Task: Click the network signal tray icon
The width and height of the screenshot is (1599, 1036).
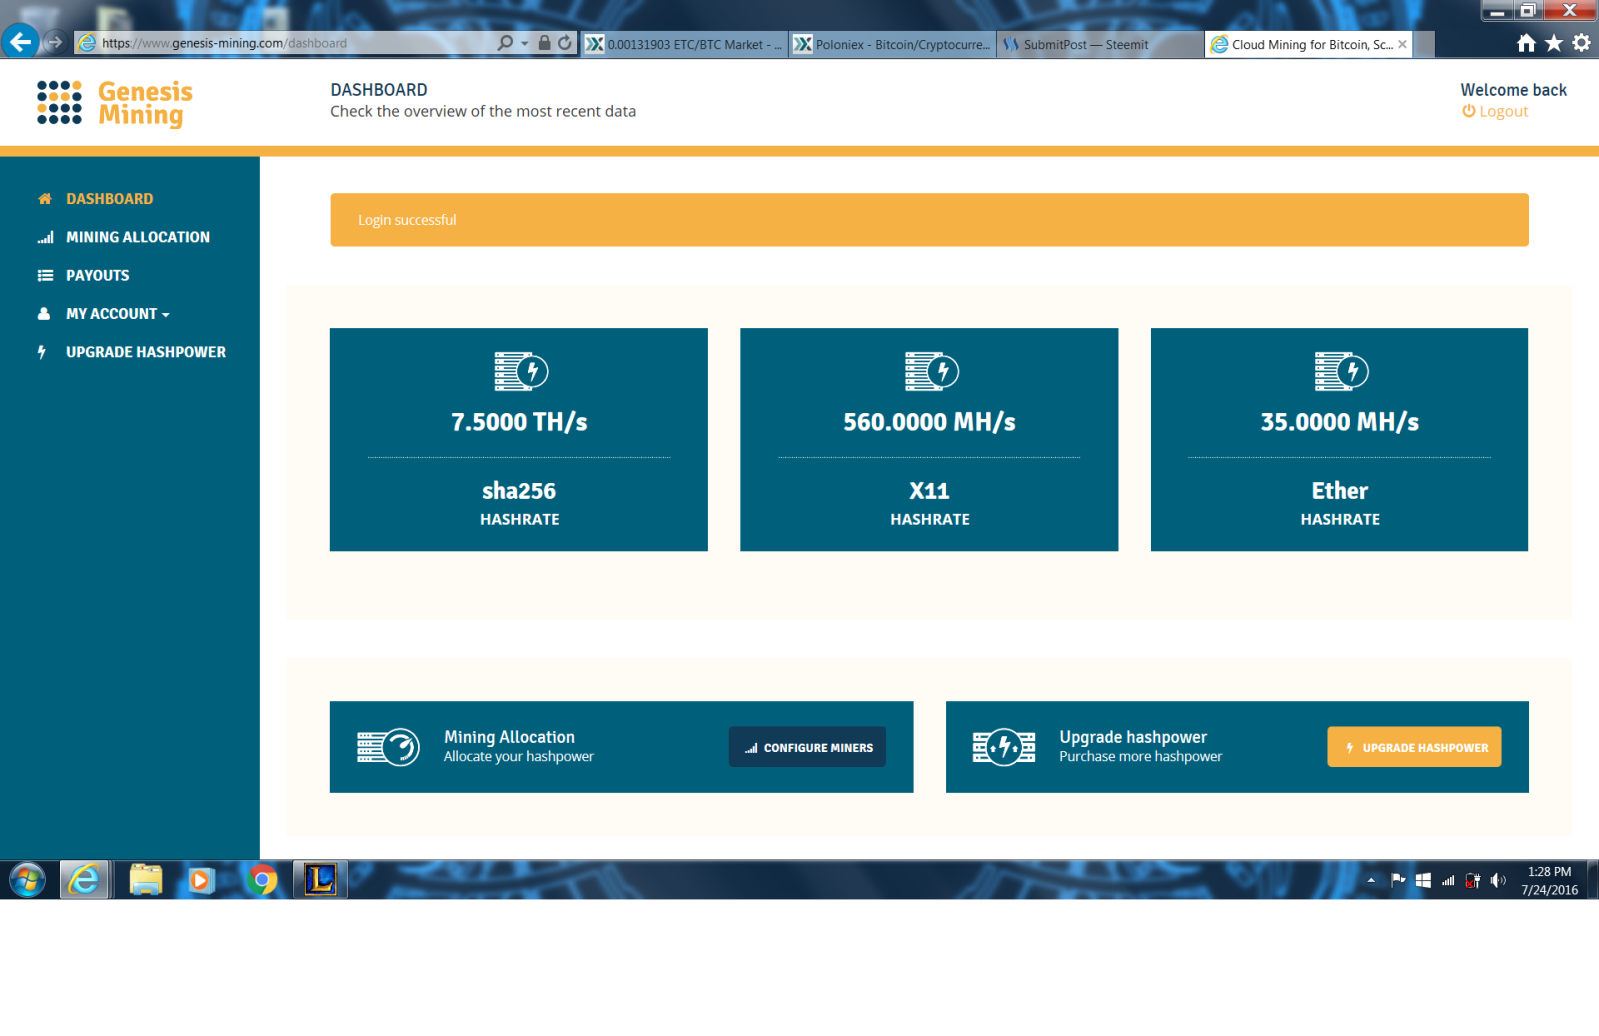Action: (x=1448, y=881)
